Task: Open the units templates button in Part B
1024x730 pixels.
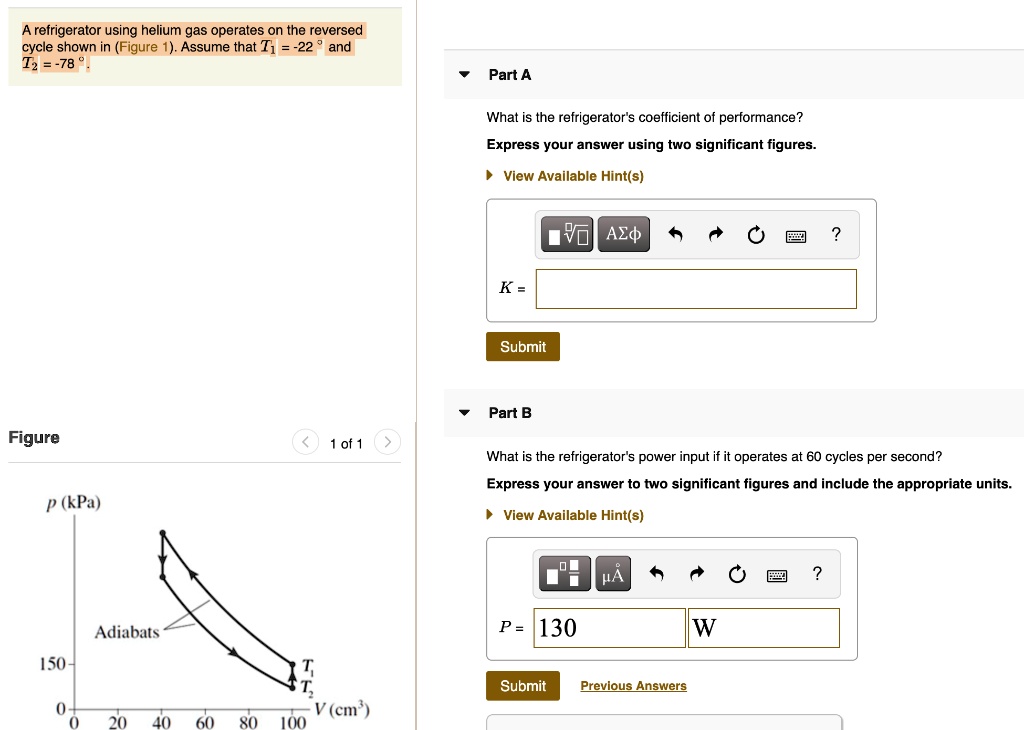Action: coord(565,573)
